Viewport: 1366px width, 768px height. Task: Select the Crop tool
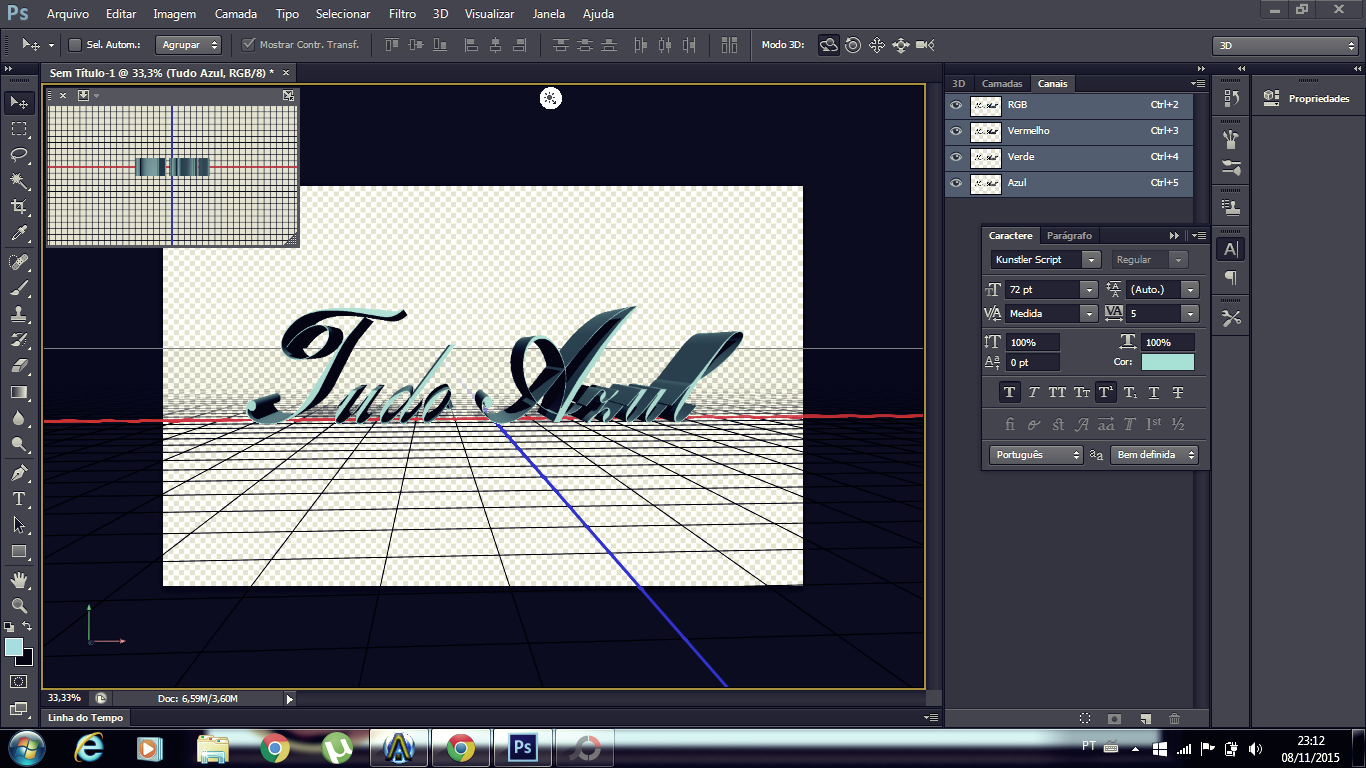(19, 207)
